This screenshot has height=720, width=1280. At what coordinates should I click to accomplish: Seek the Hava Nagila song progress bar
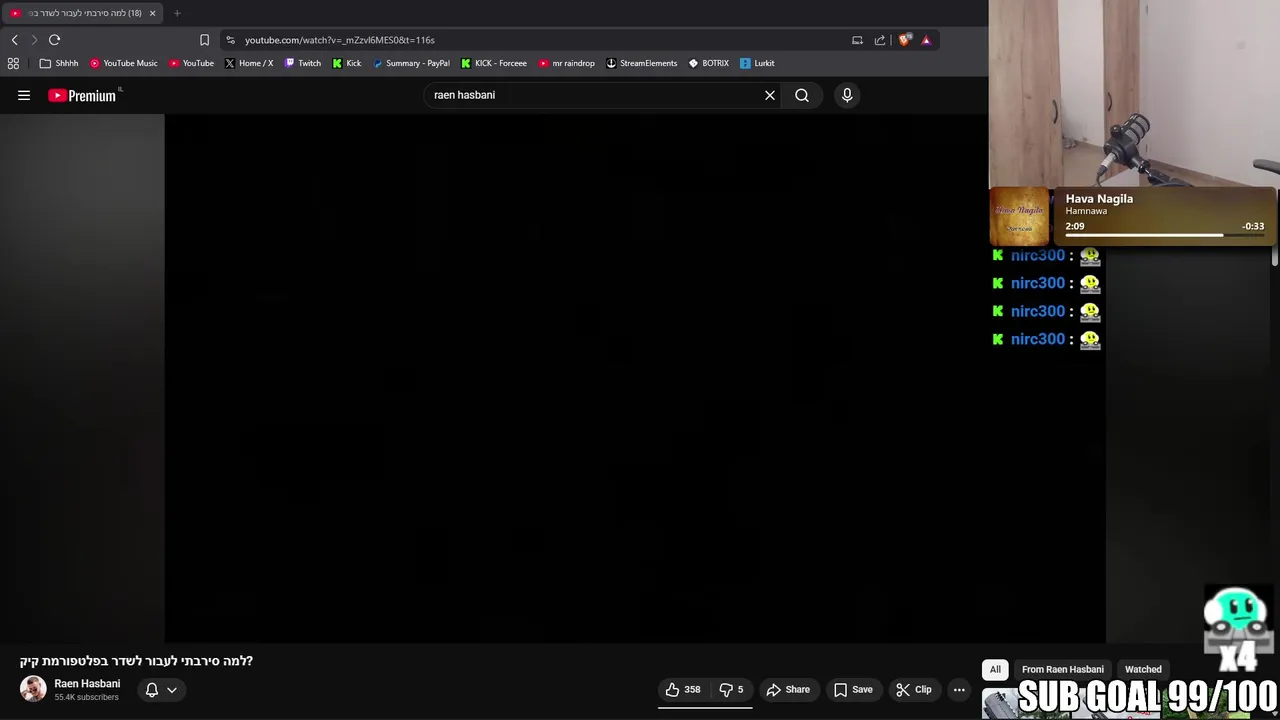[1165, 235]
